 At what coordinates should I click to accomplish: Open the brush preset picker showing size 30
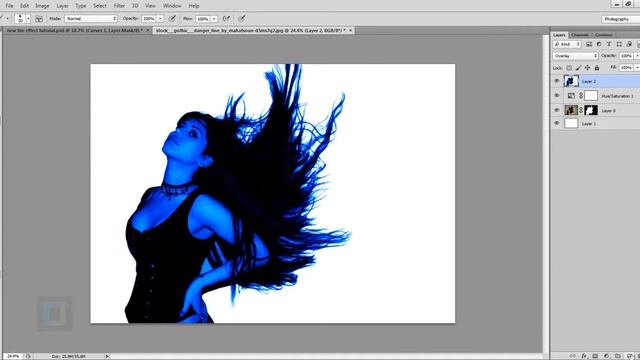click(x=22, y=18)
